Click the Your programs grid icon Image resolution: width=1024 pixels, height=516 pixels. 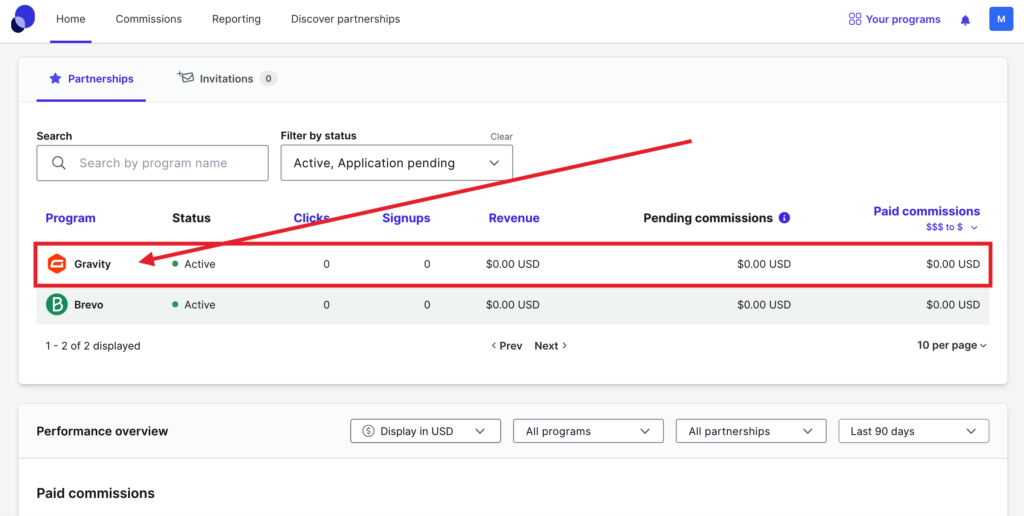pos(854,19)
